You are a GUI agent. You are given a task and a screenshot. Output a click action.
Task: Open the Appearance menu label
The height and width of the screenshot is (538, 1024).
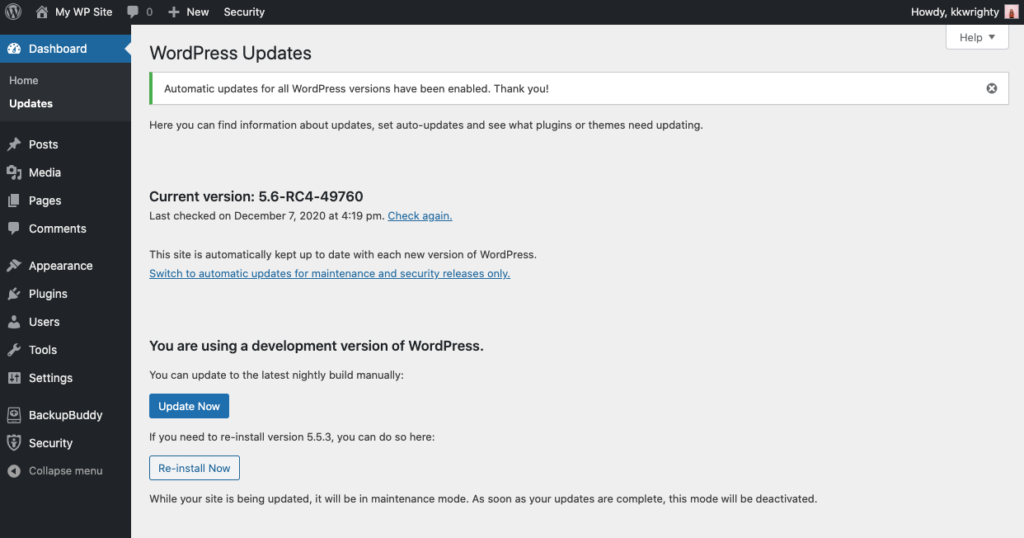(x=61, y=266)
